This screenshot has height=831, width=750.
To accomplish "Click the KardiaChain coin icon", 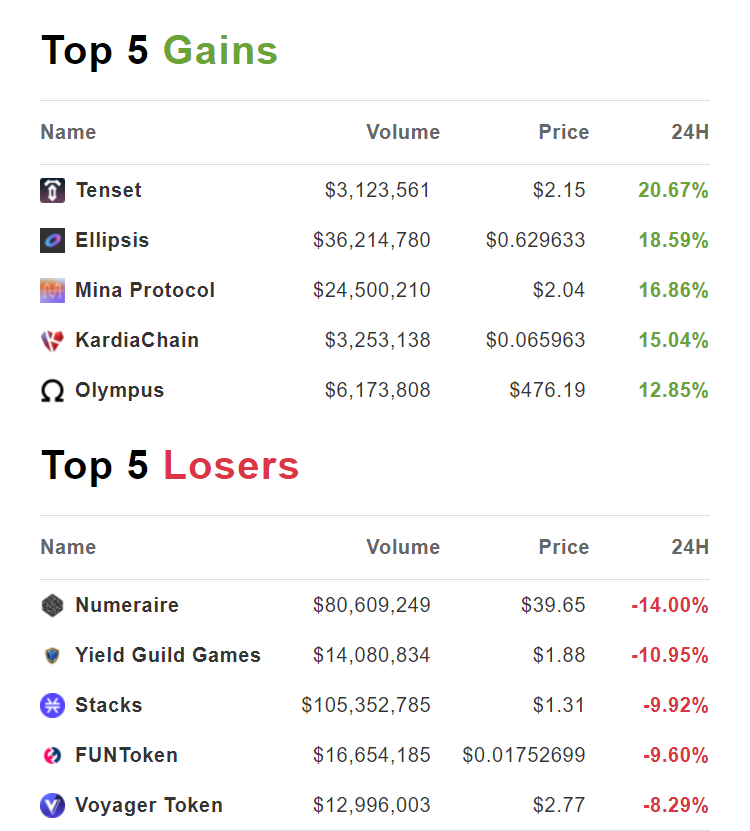I will (x=52, y=340).
